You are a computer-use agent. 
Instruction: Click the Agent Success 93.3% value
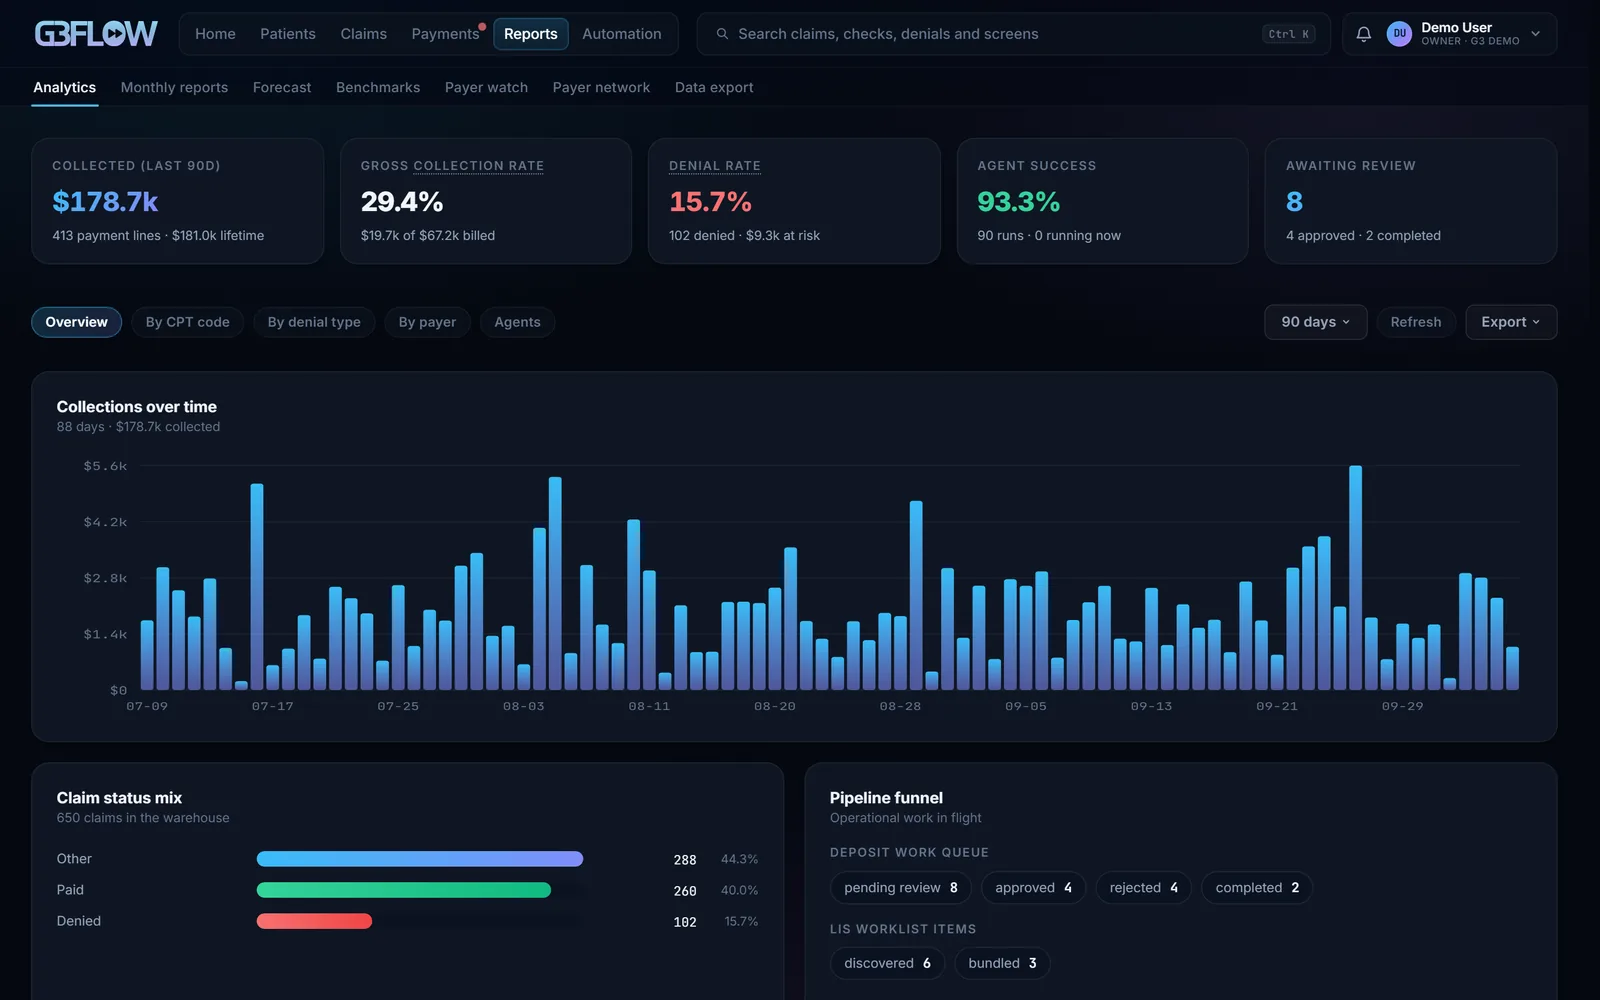coord(1018,202)
